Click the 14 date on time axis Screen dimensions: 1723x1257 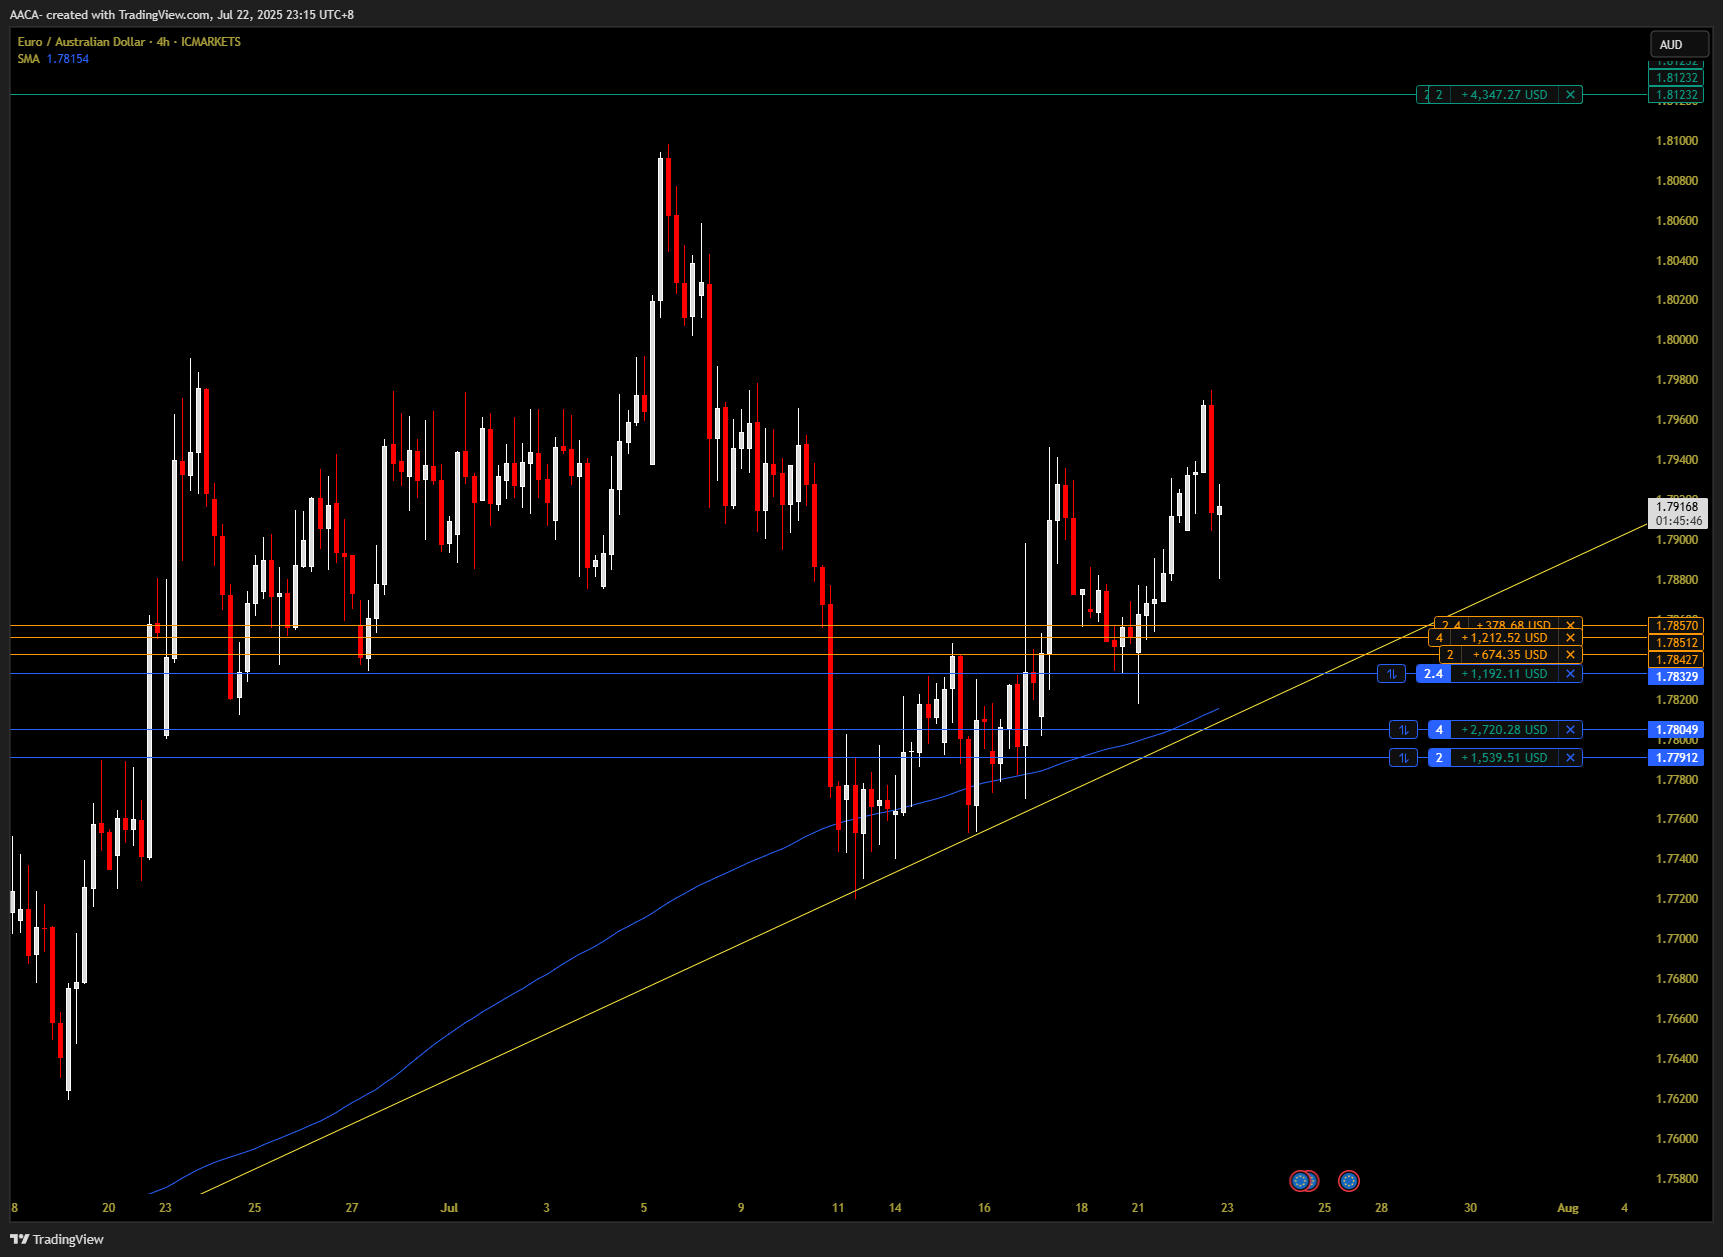895,1208
